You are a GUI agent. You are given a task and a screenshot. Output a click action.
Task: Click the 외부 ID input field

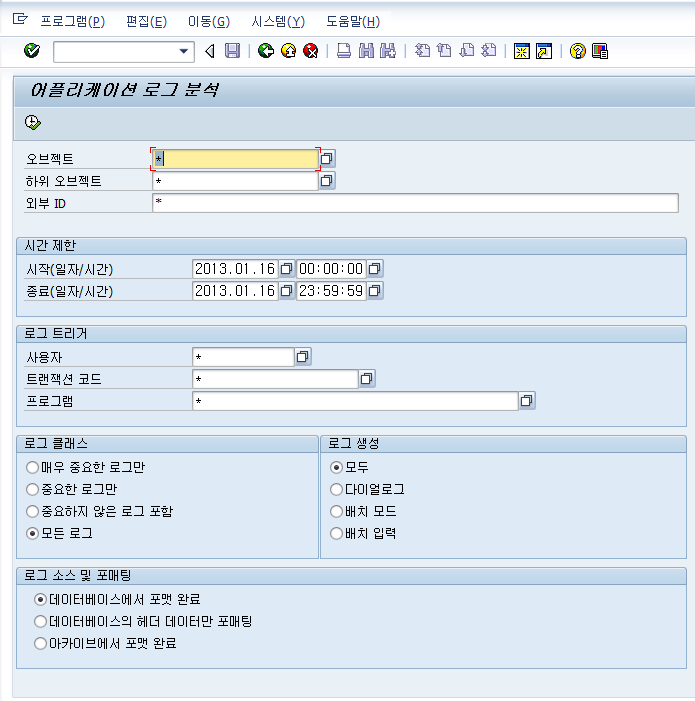point(415,203)
